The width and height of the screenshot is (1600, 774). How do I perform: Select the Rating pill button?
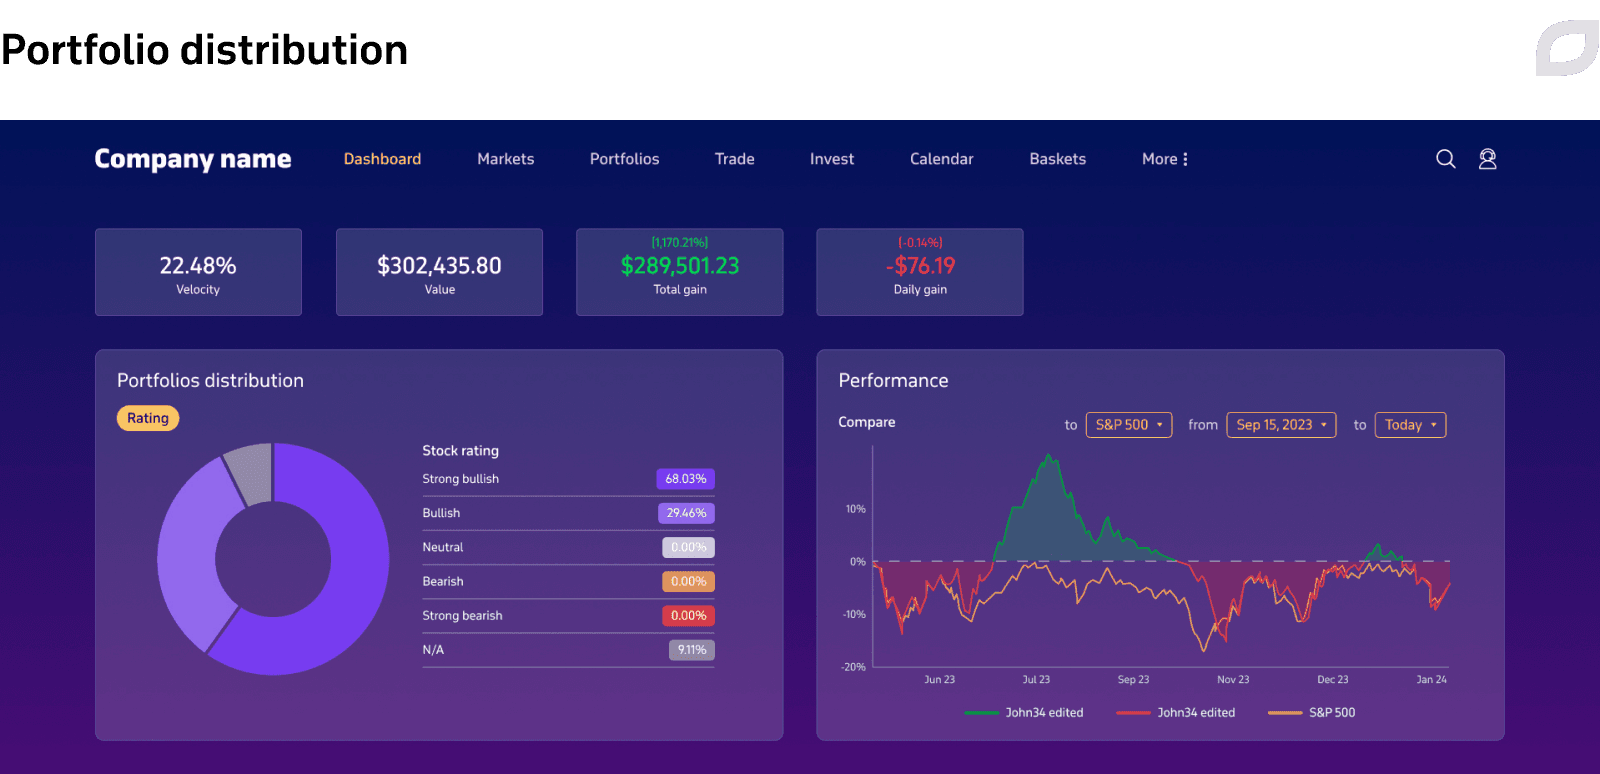coord(148,418)
